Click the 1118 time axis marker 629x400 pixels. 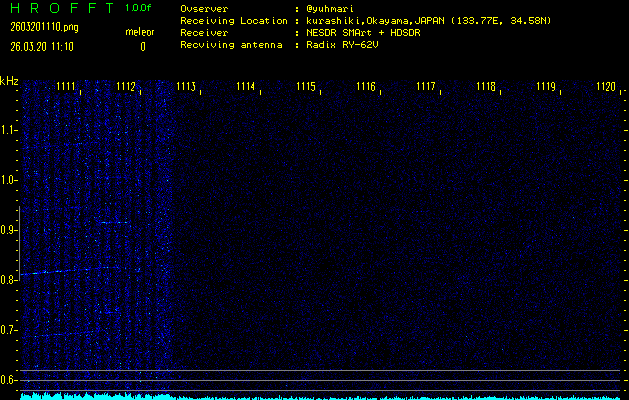486,86
